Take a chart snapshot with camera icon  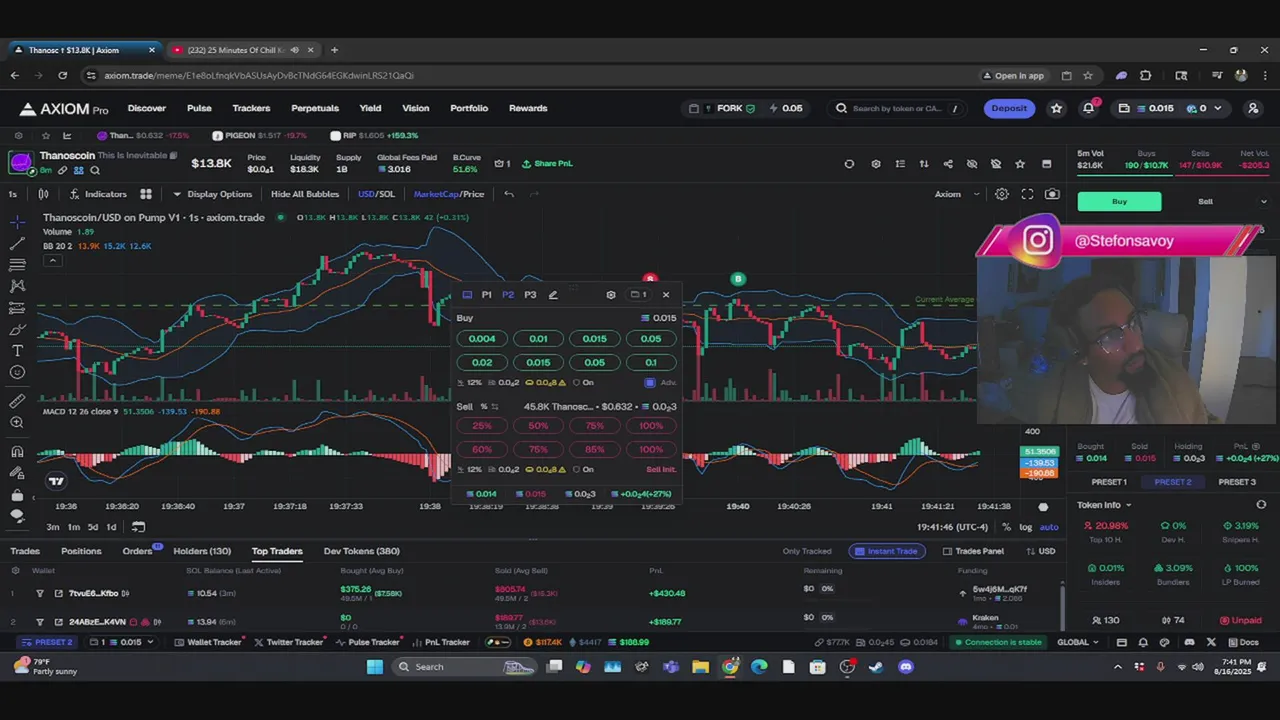pyautogui.click(x=1052, y=194)
